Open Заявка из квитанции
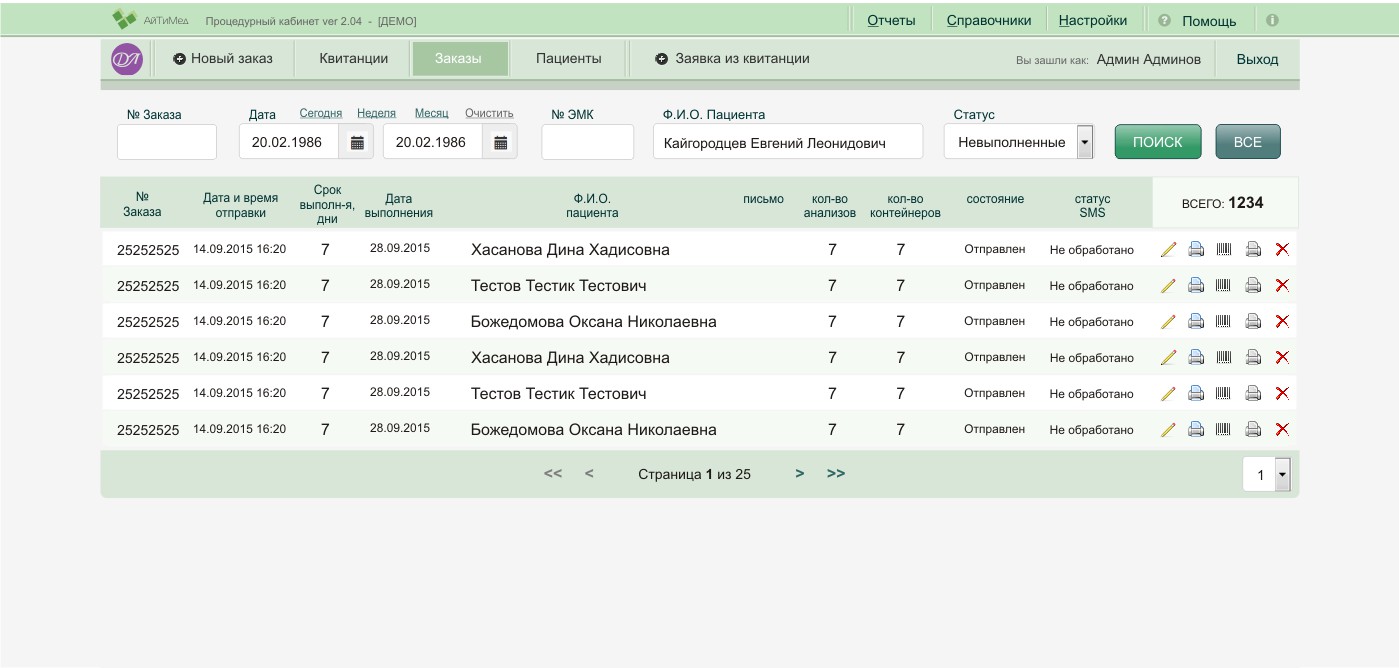This screenshot has height=668, width=1399. click(733, 59)
